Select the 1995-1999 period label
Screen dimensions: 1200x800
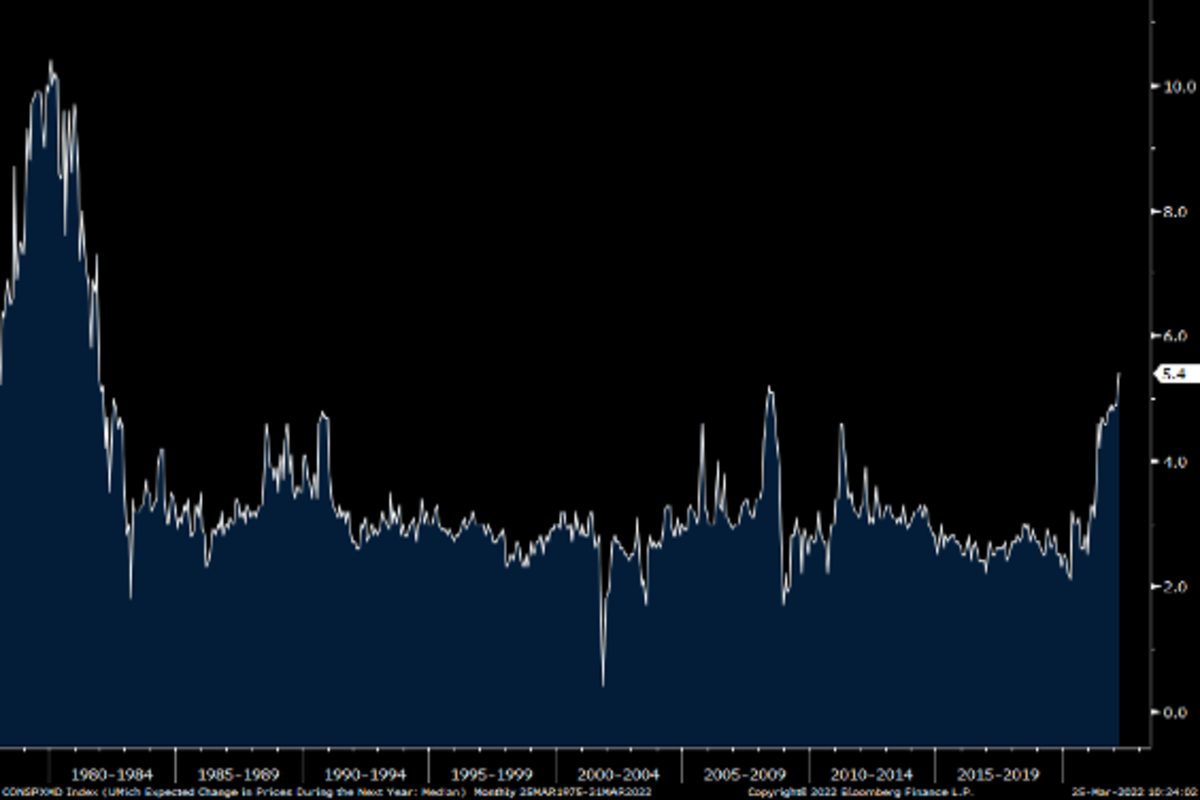tap(492, 774)
